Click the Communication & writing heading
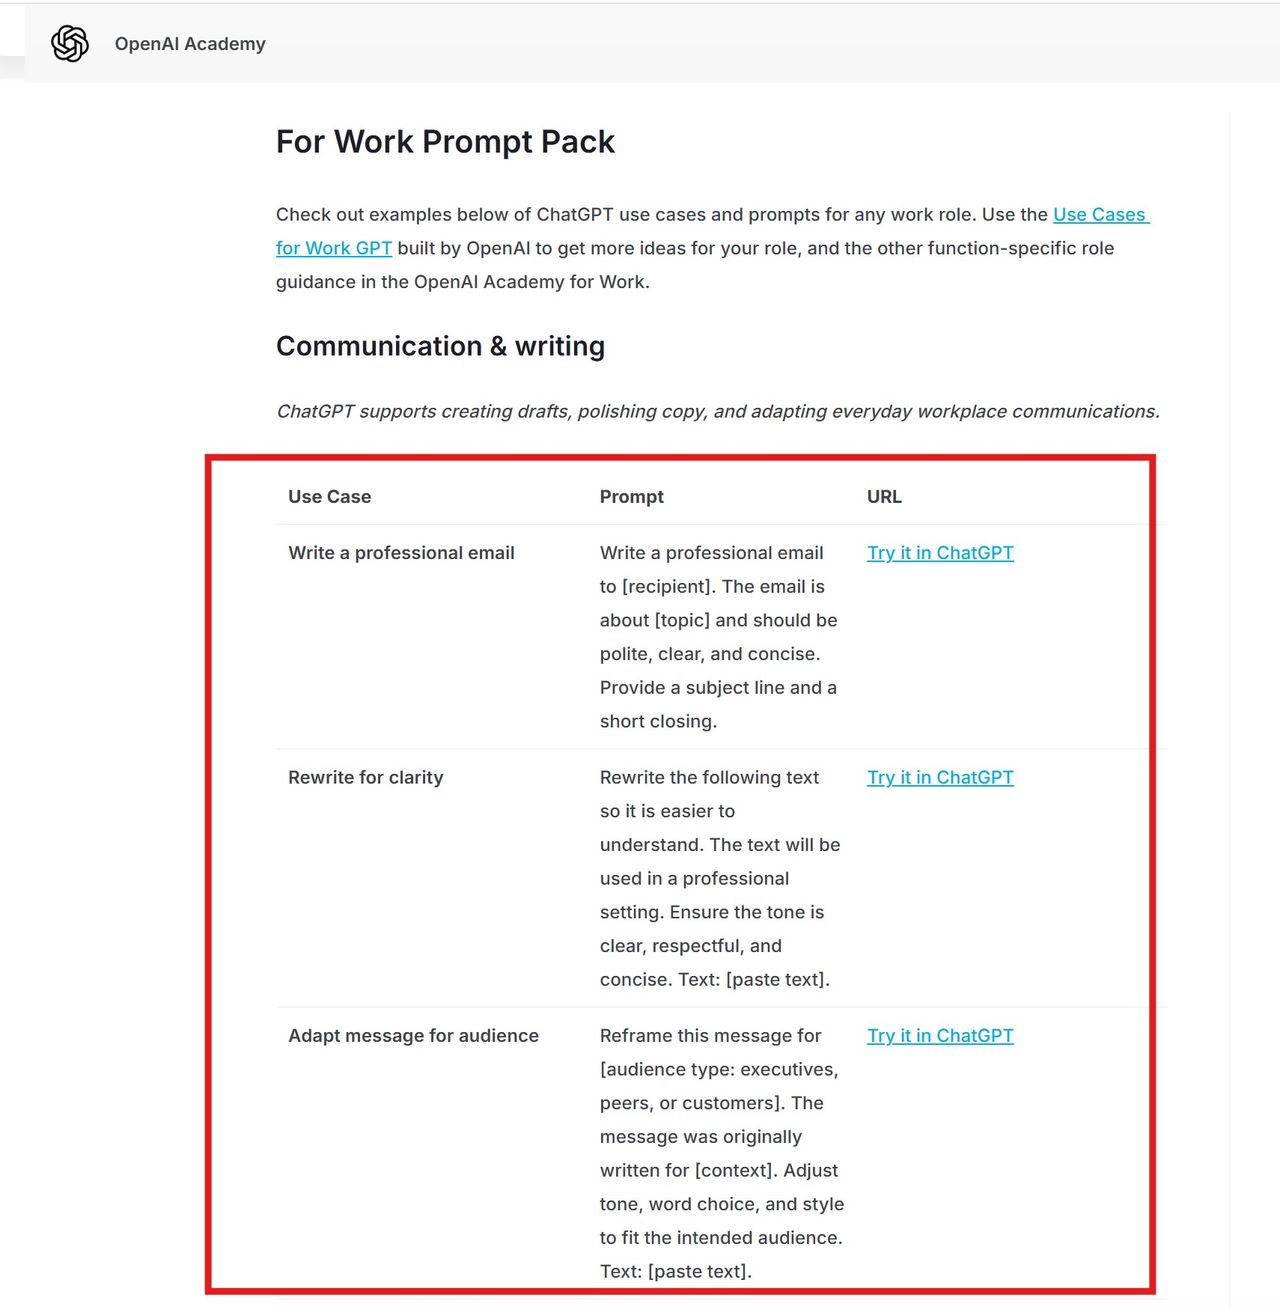The image size is (1280, 1309). (440, 346)
